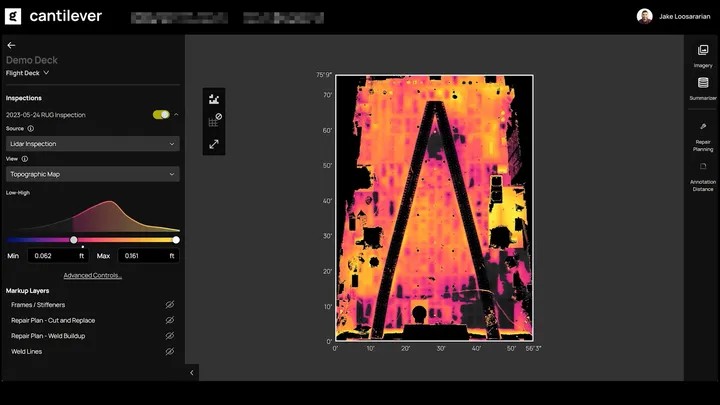Click the back arrow above Demo Deck

click(11, 45)
